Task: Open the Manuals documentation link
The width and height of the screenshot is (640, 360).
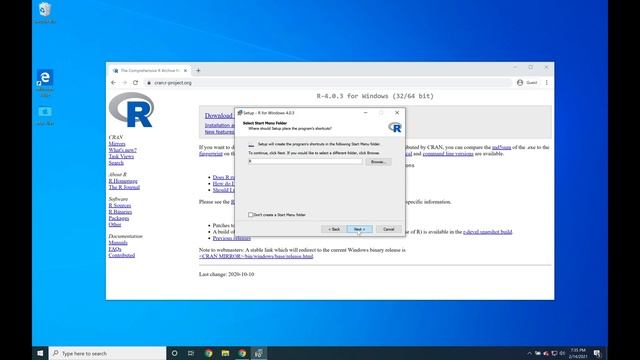Action: coord(118,242)
